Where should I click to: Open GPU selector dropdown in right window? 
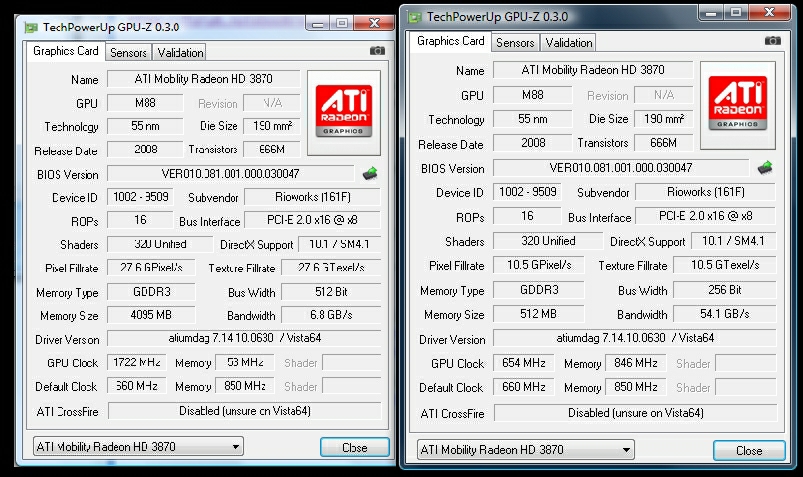525,450
